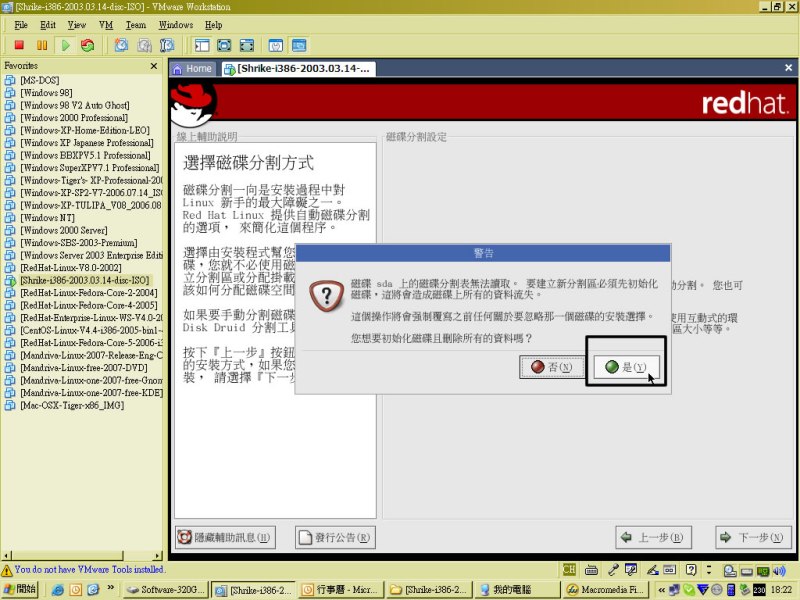Click the summary view toolbar icon
Image resolution: width=800 pixels, height=600 pixels.
pyautogui.click(x=276, y=45)
